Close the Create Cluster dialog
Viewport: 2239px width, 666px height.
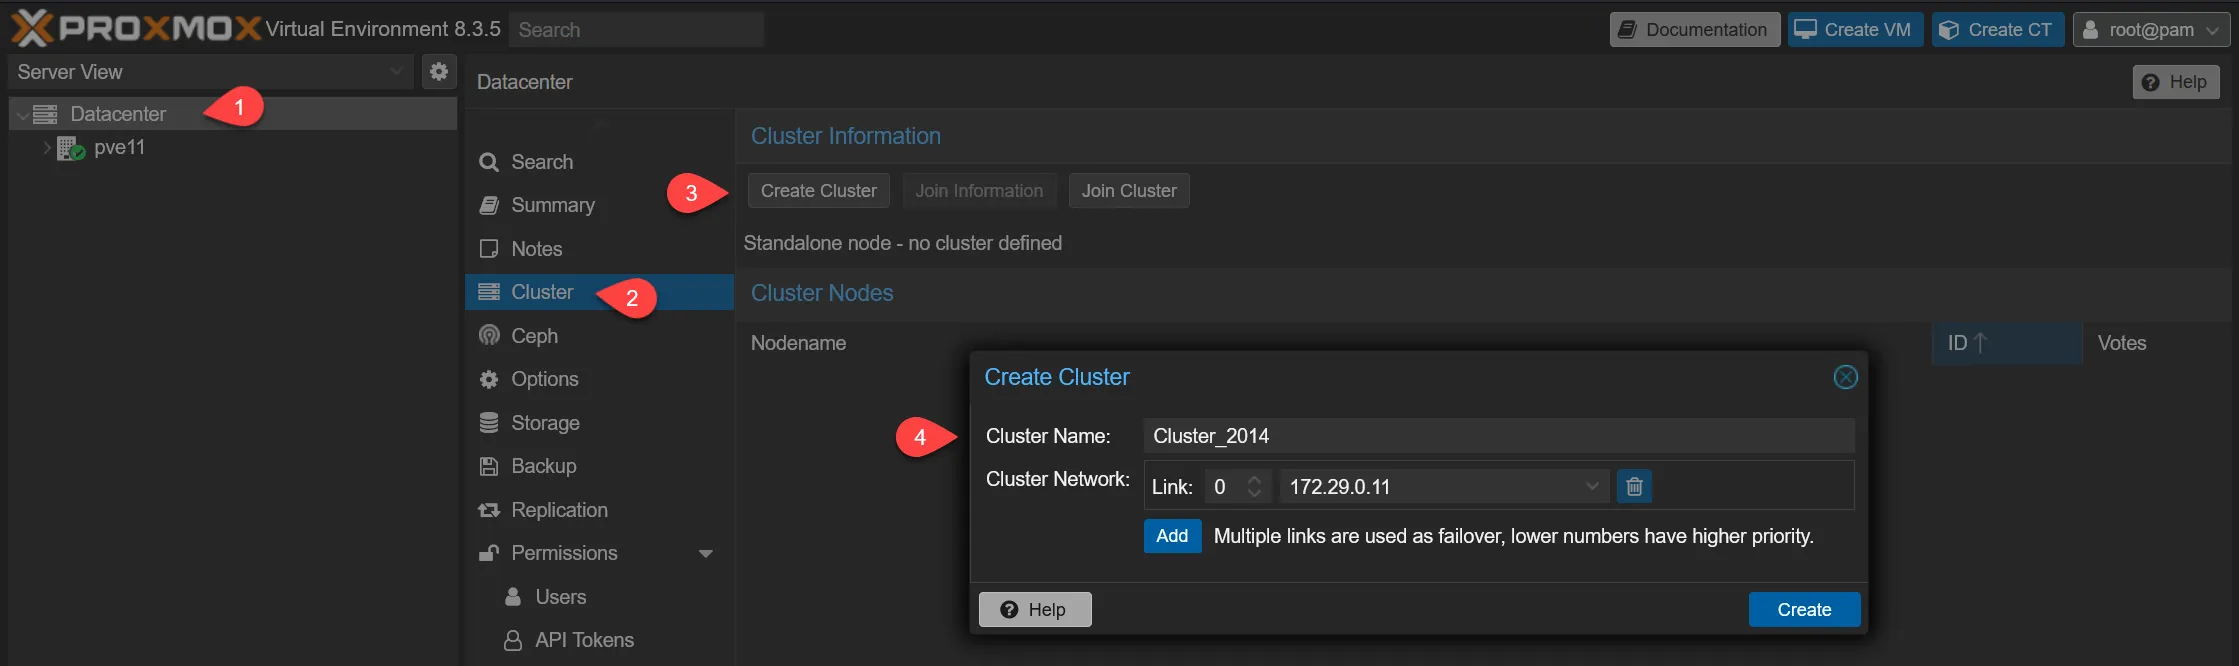[x=1845, y=377]
